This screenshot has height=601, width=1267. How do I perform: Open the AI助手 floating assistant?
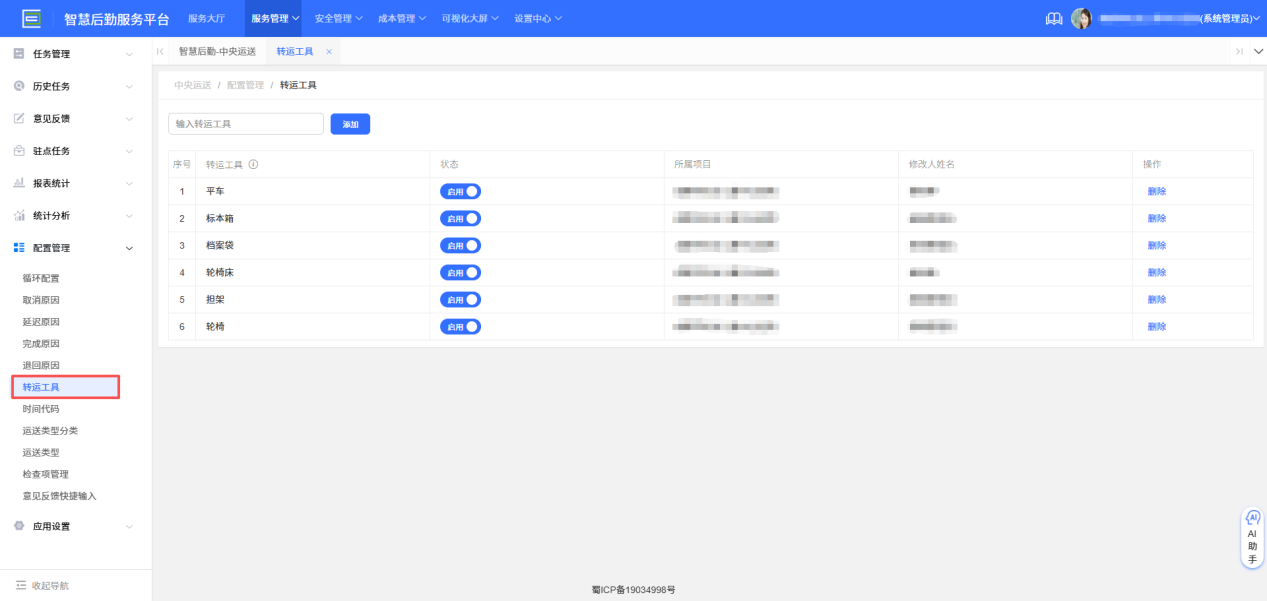(x=1252, y=539)
